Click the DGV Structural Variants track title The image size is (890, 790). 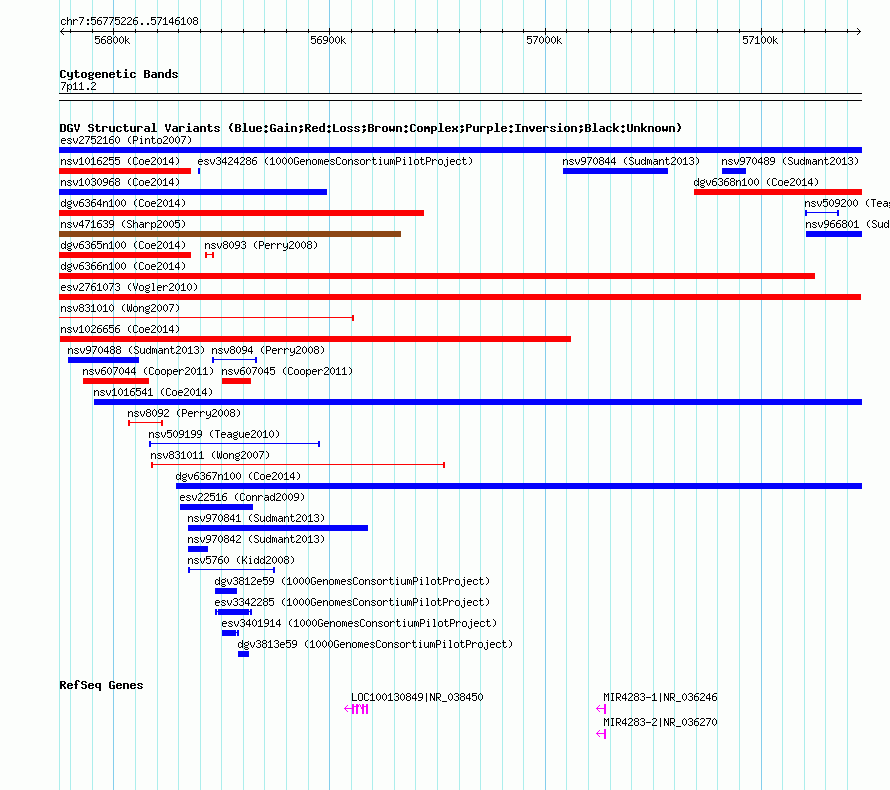tap(371, 128)
